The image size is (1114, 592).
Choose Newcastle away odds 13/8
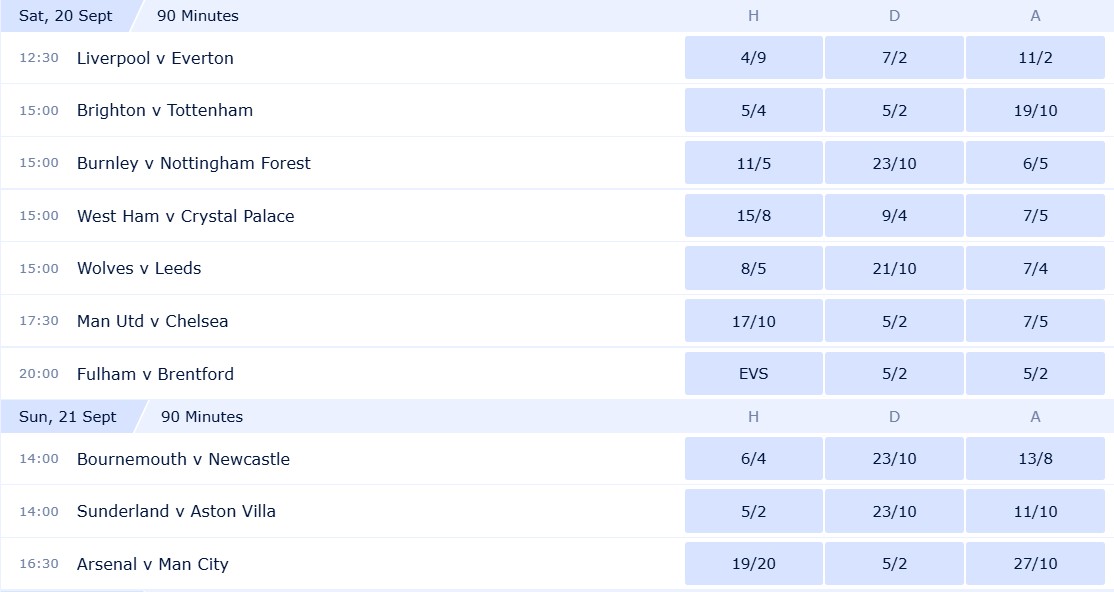[1035, 458]
